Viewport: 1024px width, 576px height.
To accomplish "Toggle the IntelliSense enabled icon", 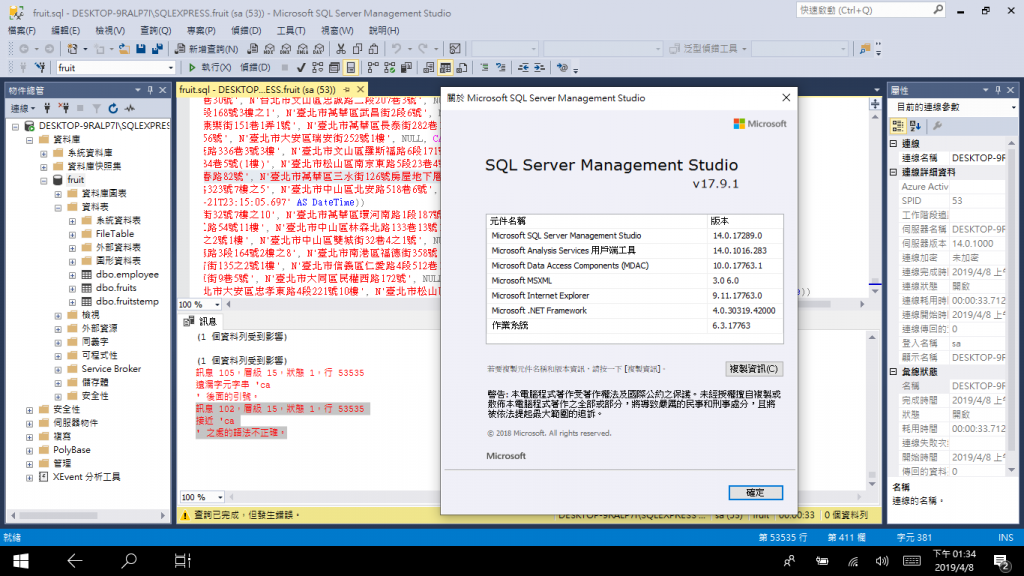I will tap(351, 67).
